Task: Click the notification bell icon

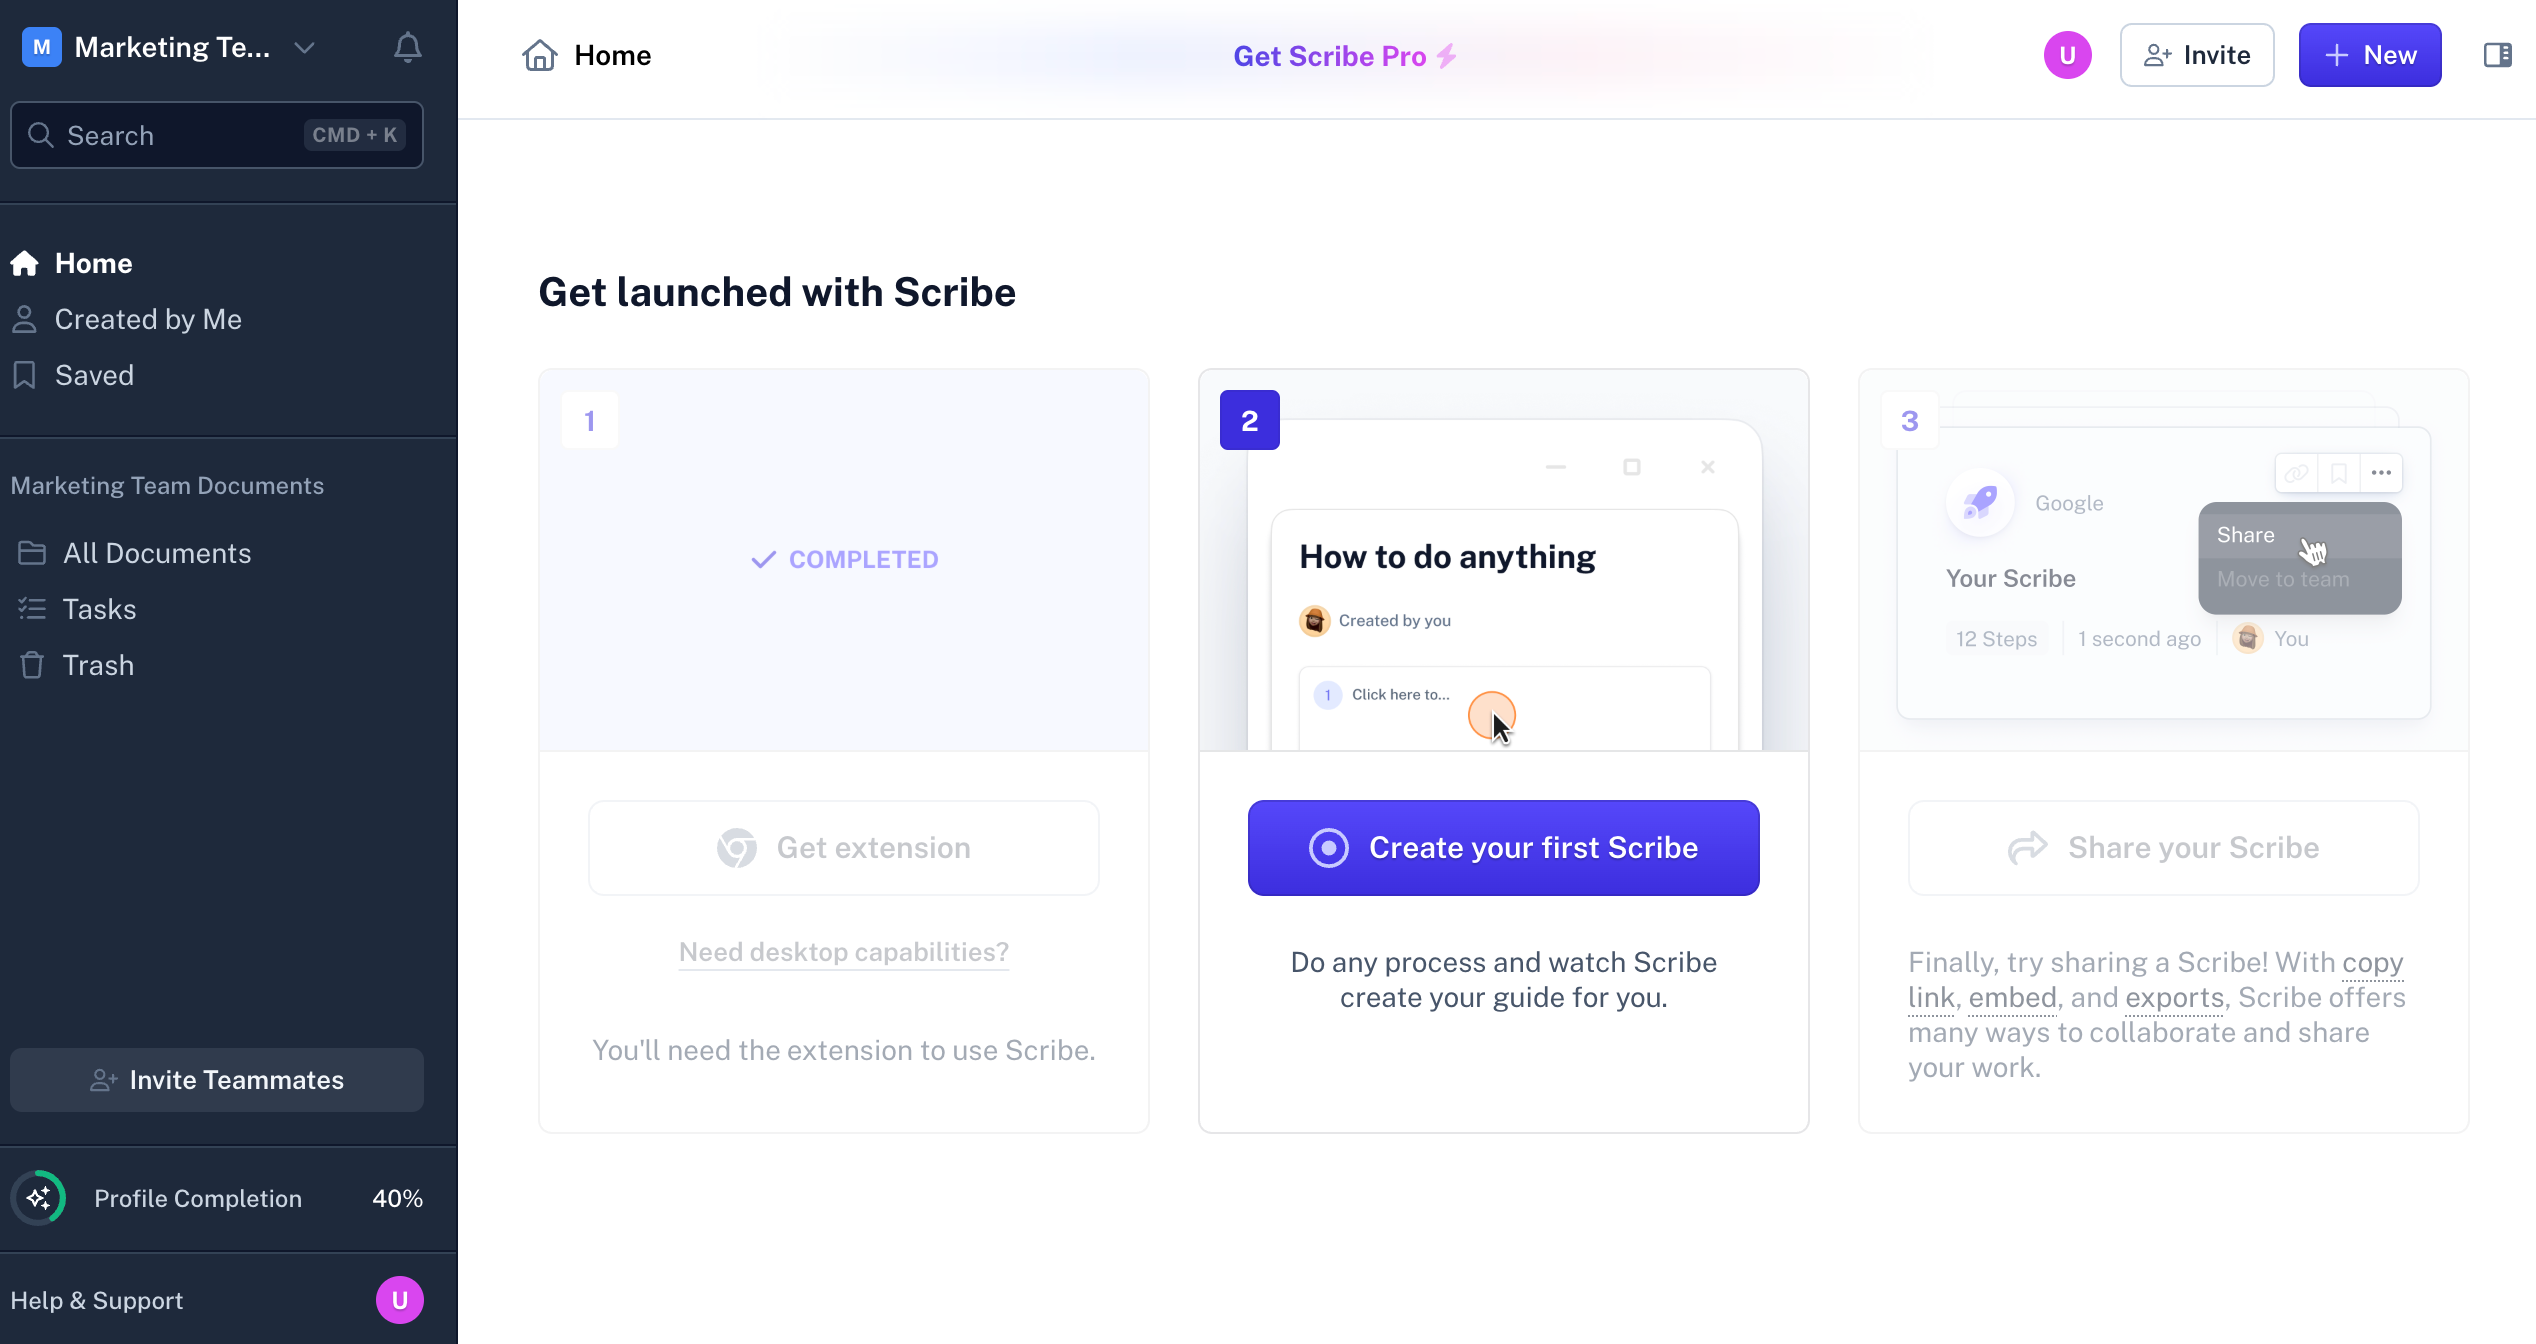Action: point(407,47)
